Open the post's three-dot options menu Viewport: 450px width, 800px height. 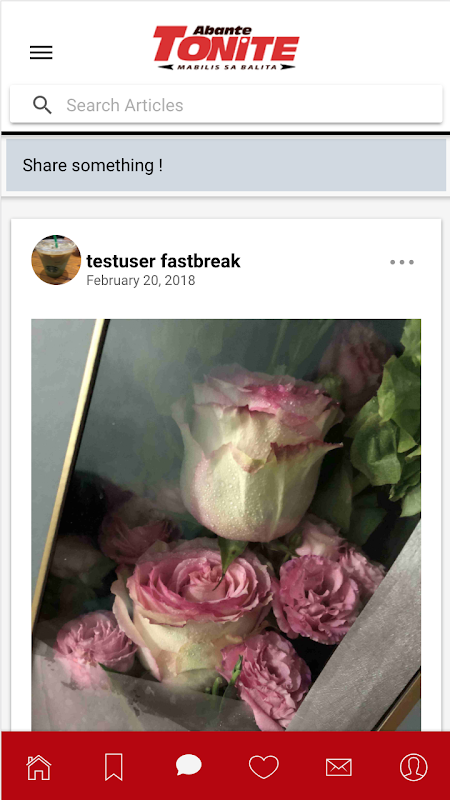tap(402, 262)
